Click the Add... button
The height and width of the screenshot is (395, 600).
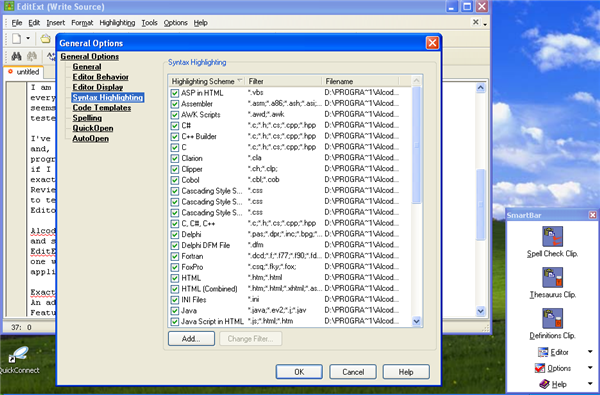coord(191,339)
